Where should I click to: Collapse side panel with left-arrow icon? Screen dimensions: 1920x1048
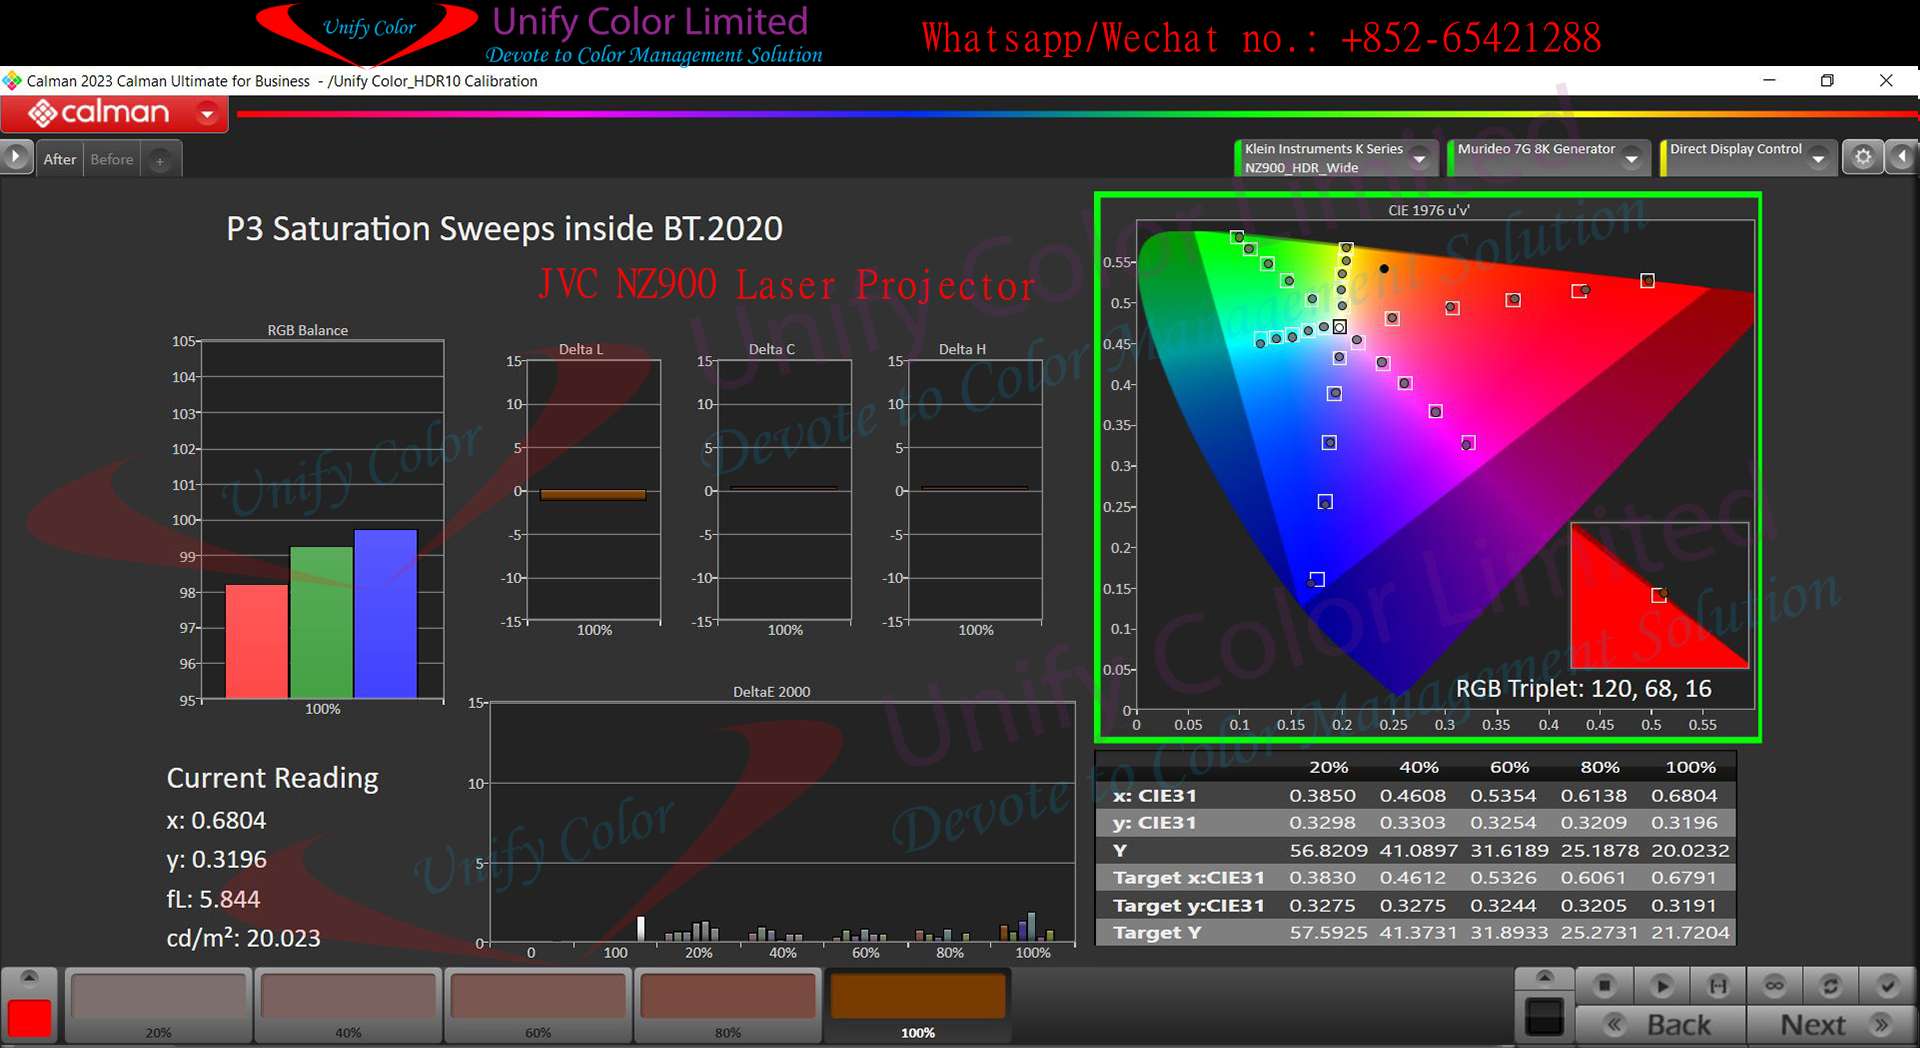1901,157
